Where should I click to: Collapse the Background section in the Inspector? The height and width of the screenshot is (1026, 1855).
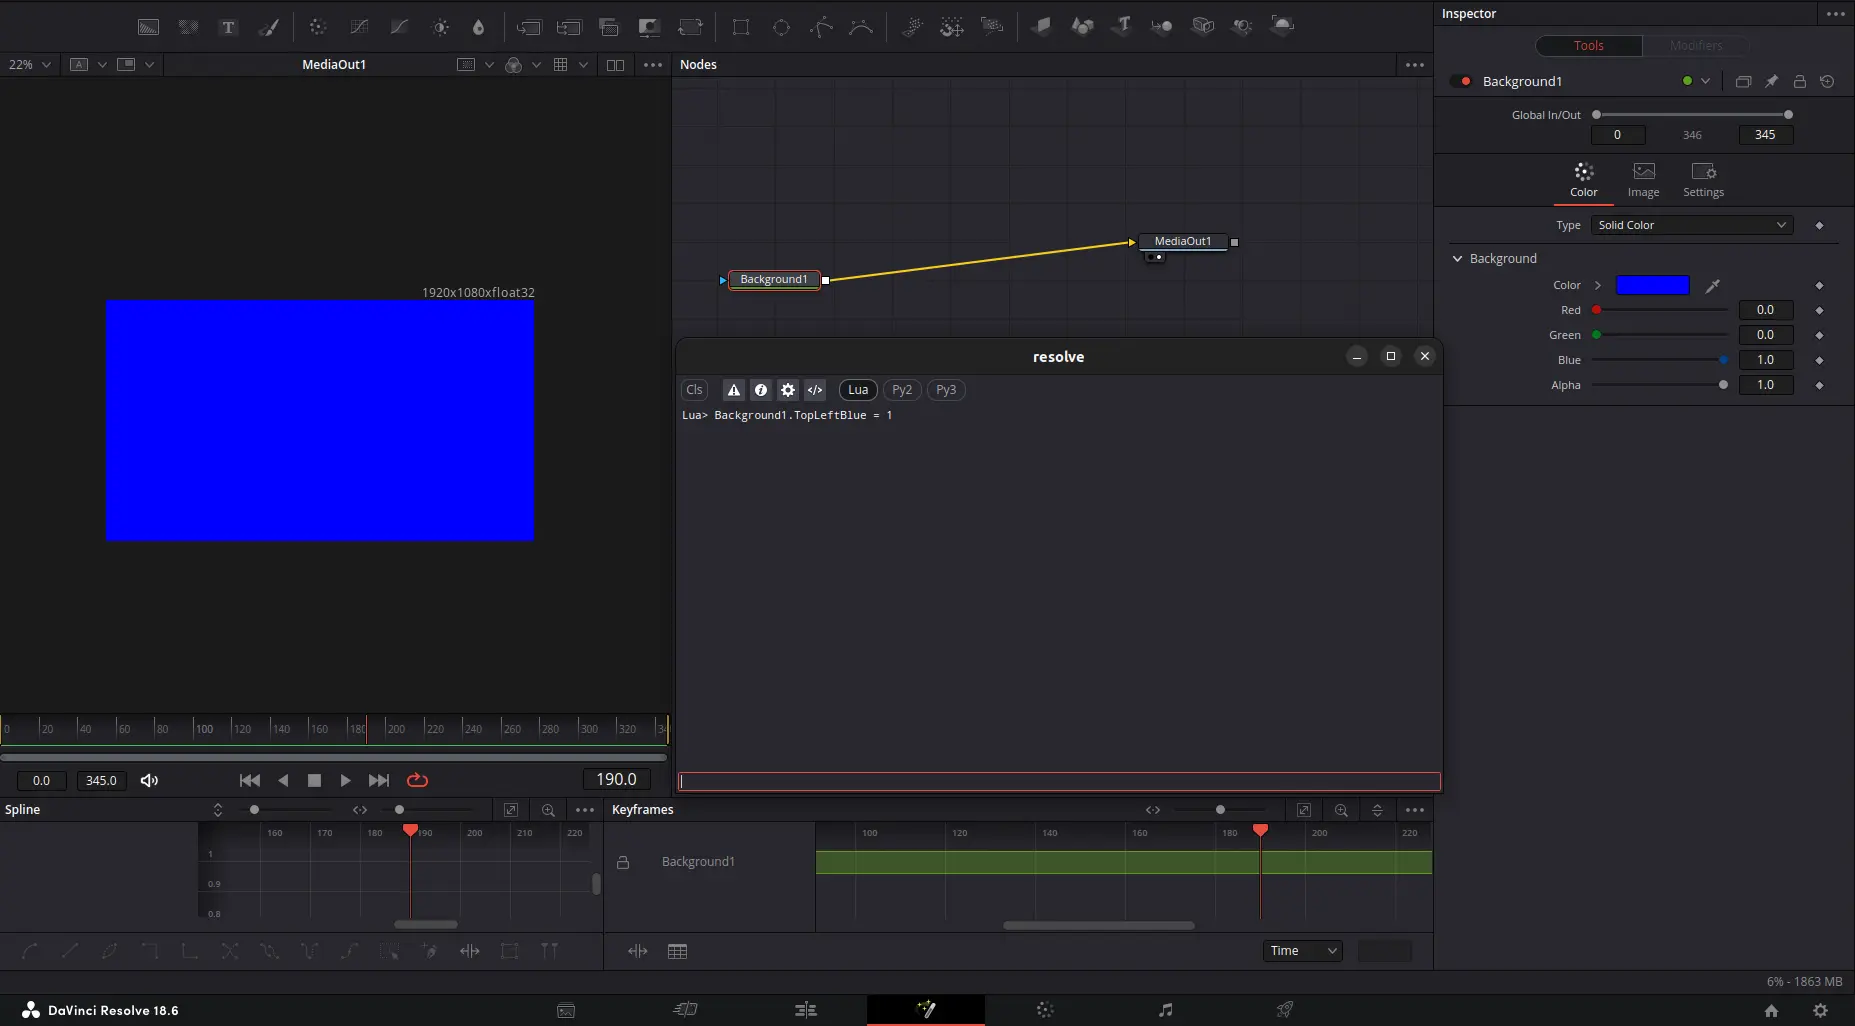(1457, 258)
